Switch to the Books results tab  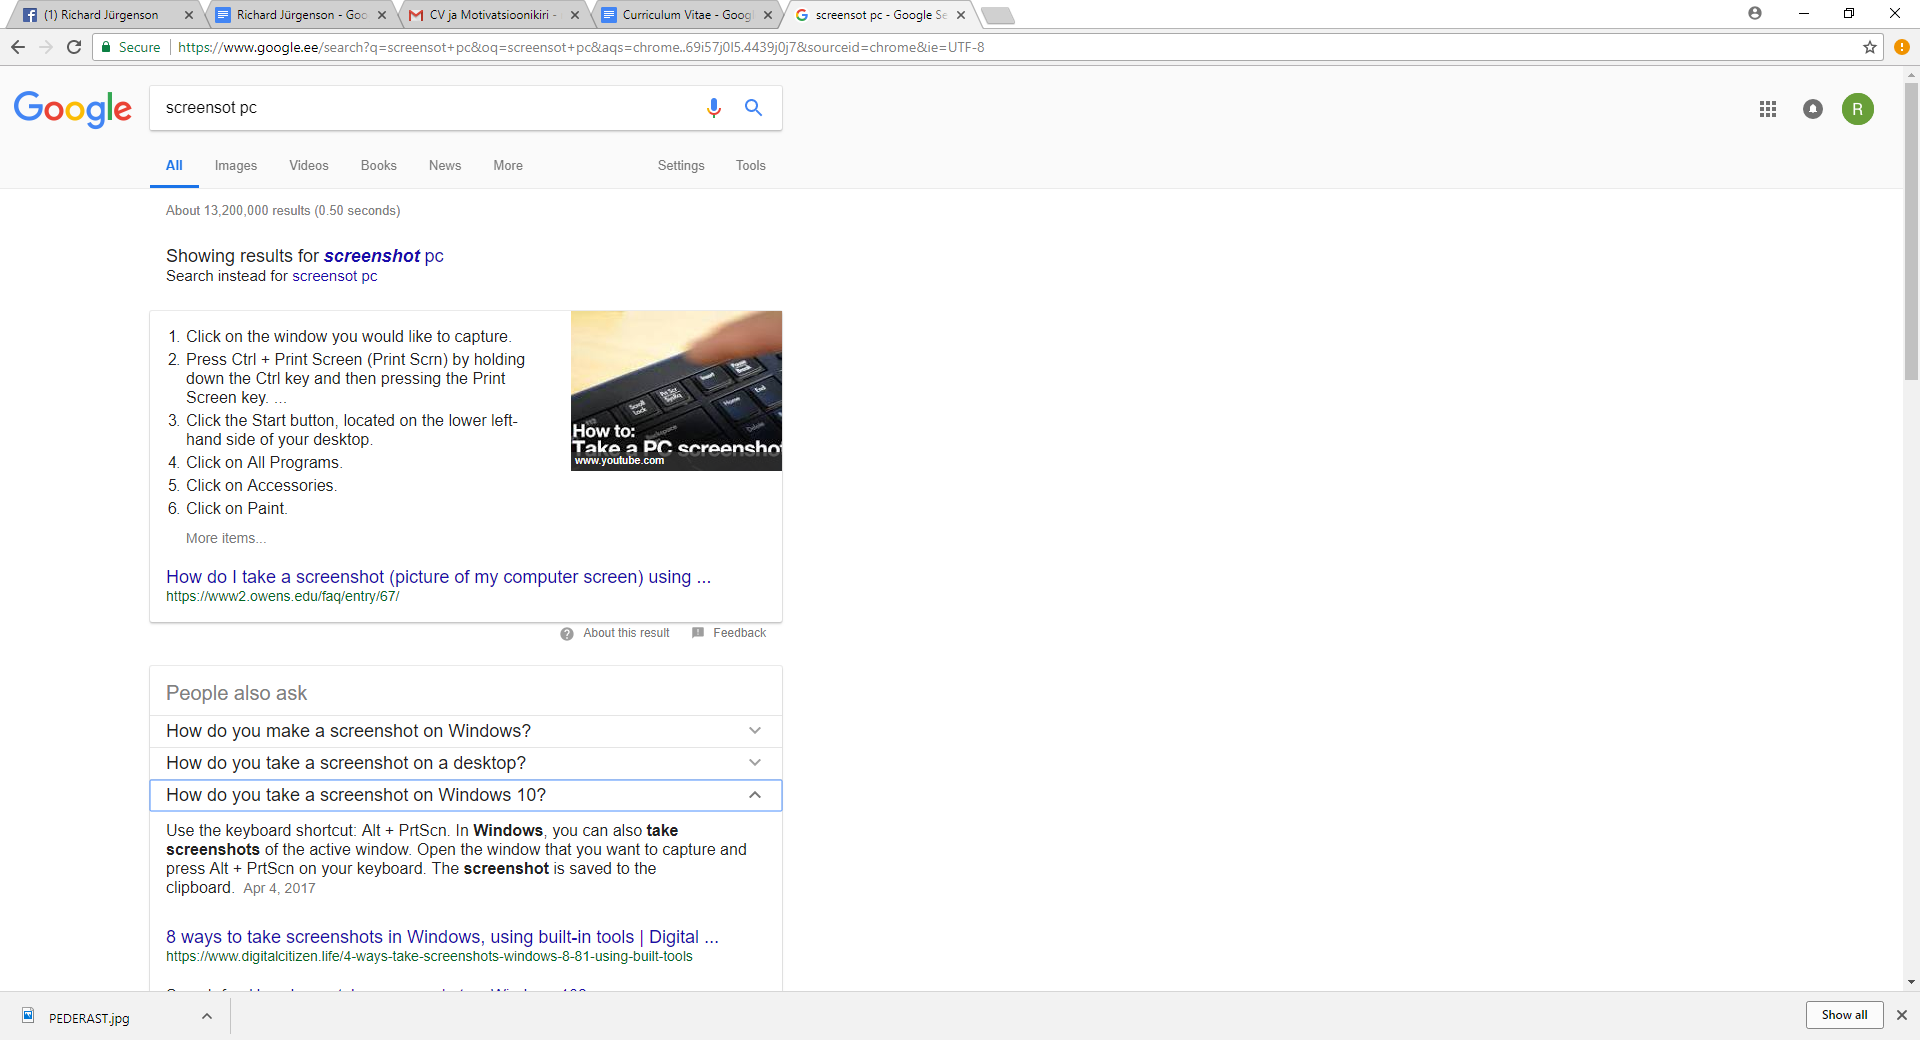click(379, 166)
